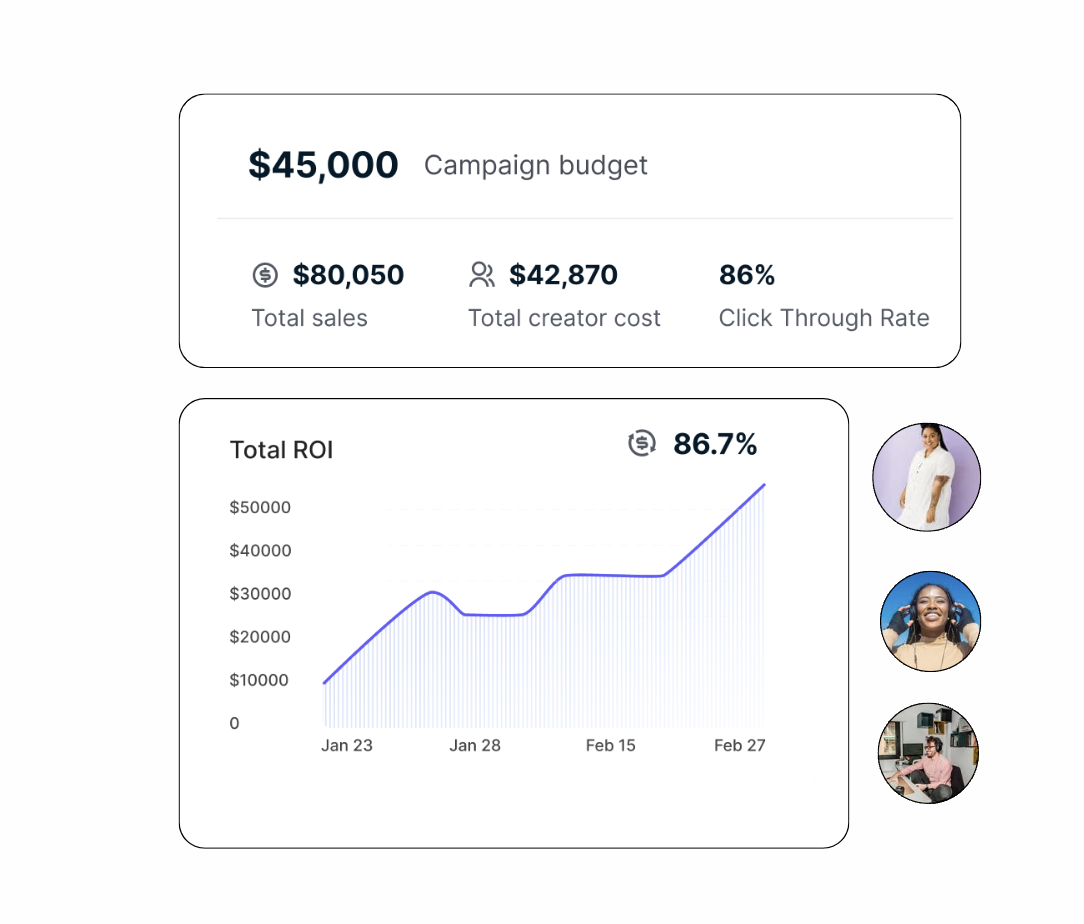Click the Total ROI chart title
This screenshot has height=924, width=1084.
pos(281,450)
